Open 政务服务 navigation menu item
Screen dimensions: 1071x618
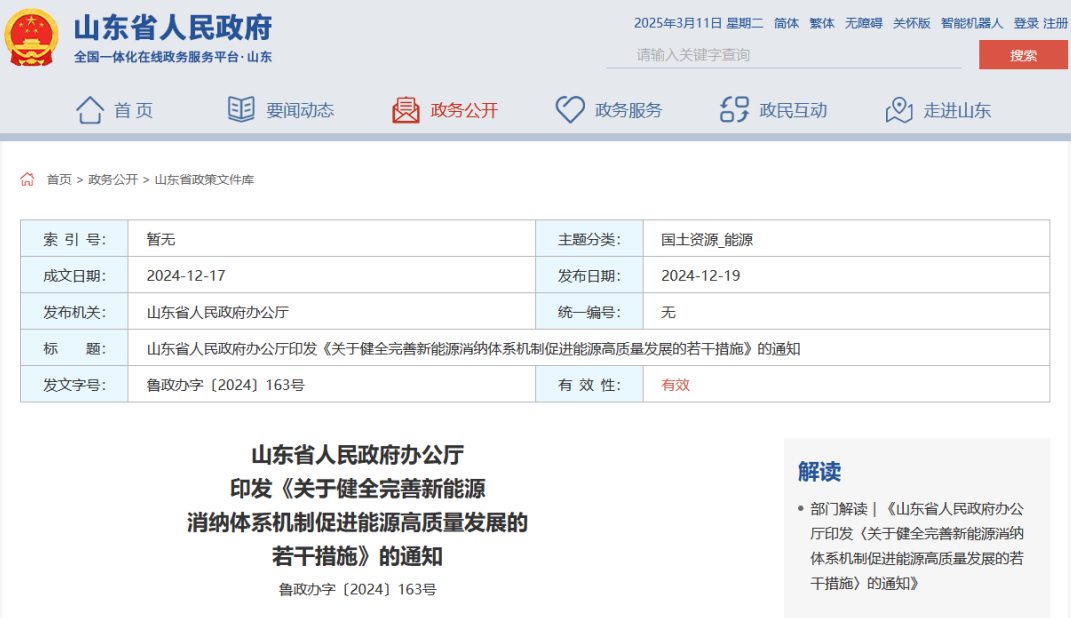629,111
